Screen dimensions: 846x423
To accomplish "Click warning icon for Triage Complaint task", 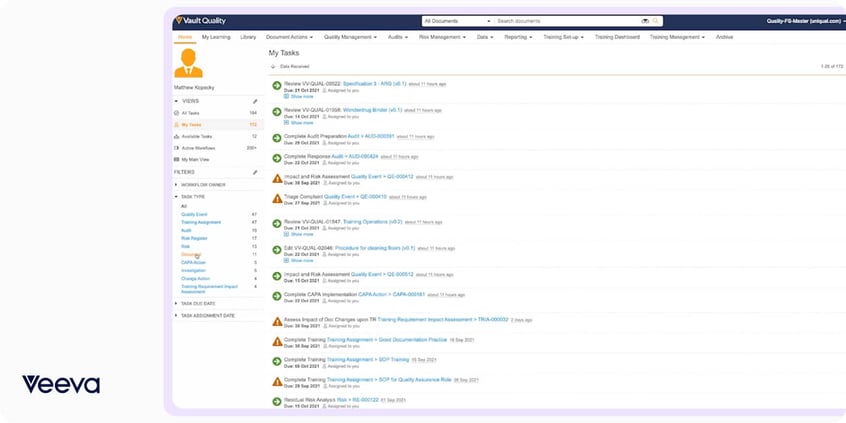I will [277, 199].
